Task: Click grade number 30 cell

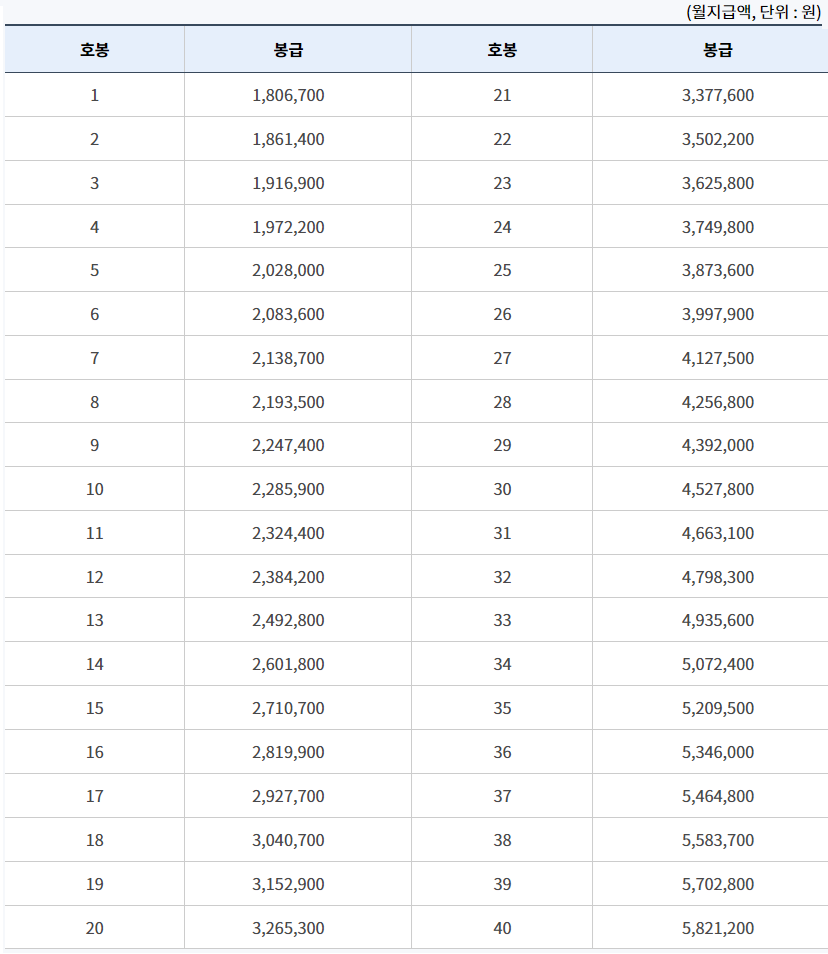Action: 502,489
